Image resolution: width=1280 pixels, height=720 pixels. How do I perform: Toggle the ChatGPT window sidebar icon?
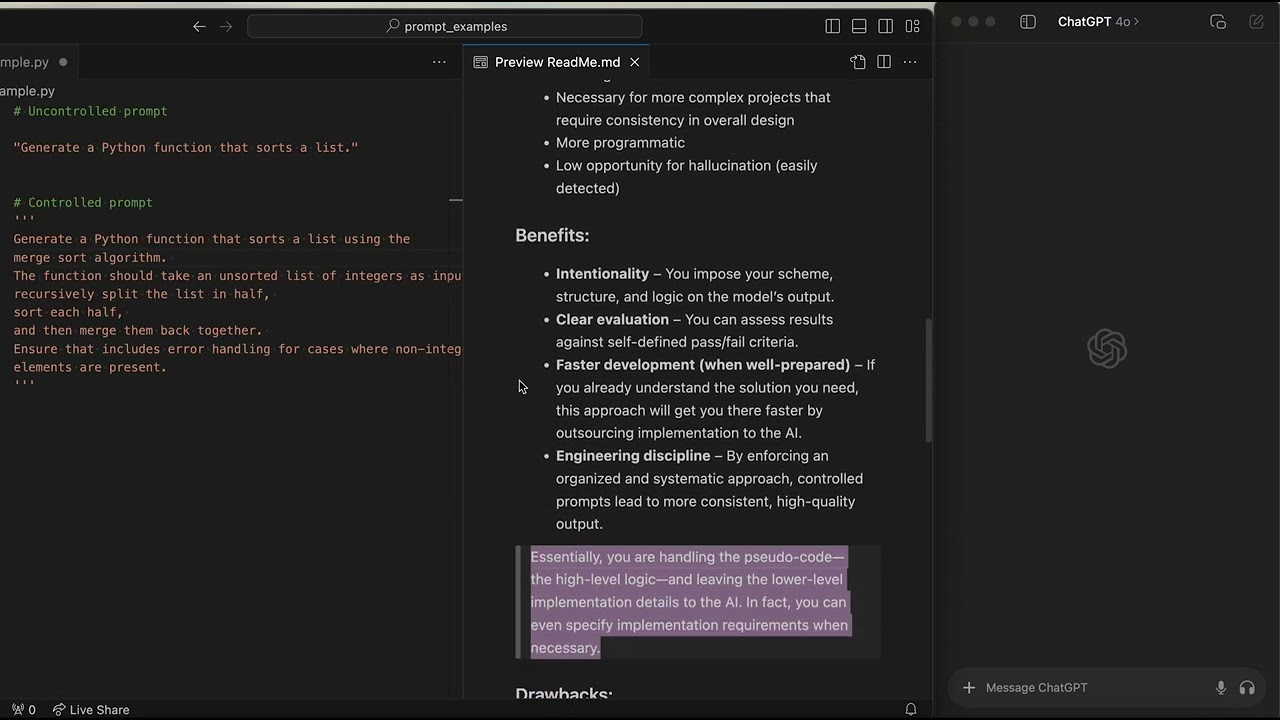pos(1028,22)
